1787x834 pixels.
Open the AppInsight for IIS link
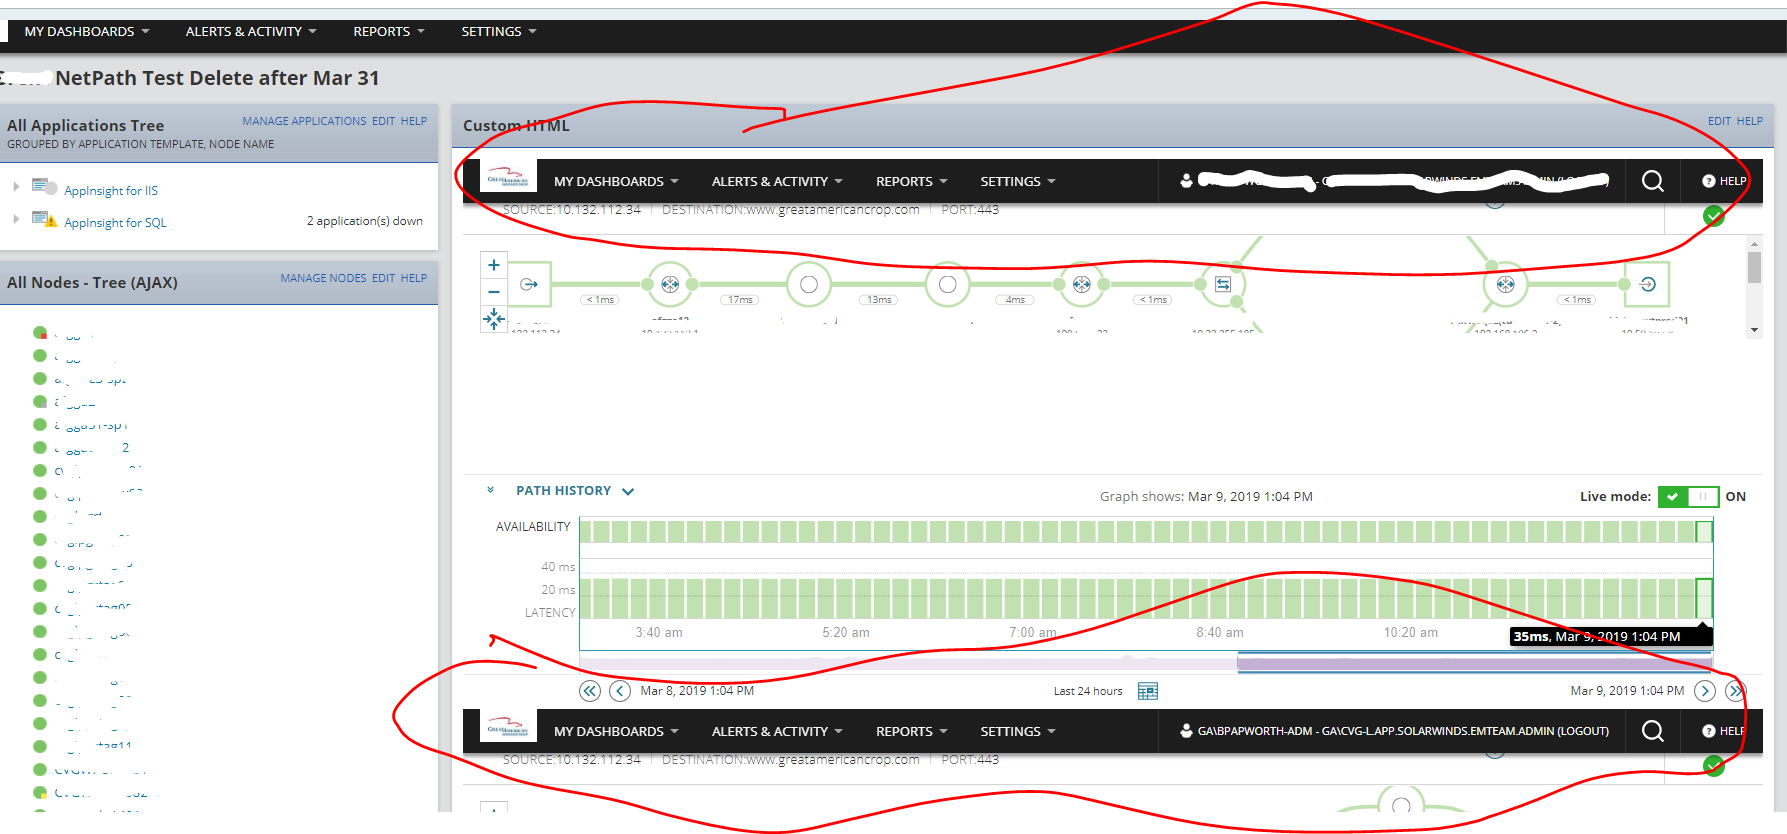(x=111, y=191)
